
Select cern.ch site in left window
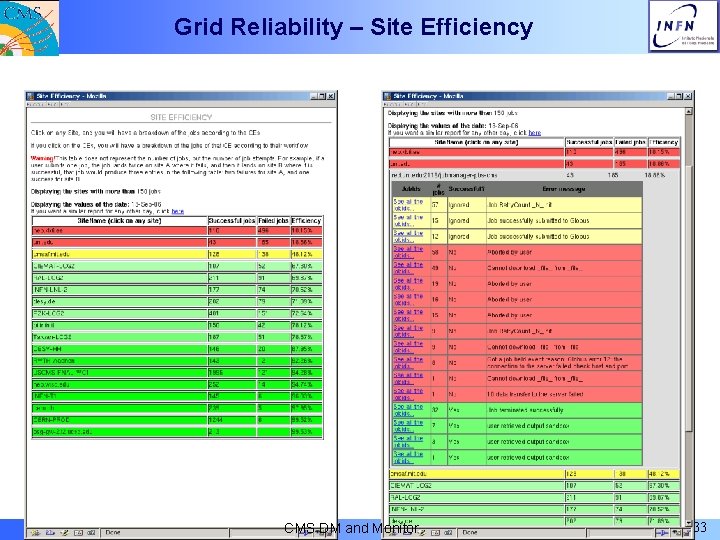click(119, 408)
